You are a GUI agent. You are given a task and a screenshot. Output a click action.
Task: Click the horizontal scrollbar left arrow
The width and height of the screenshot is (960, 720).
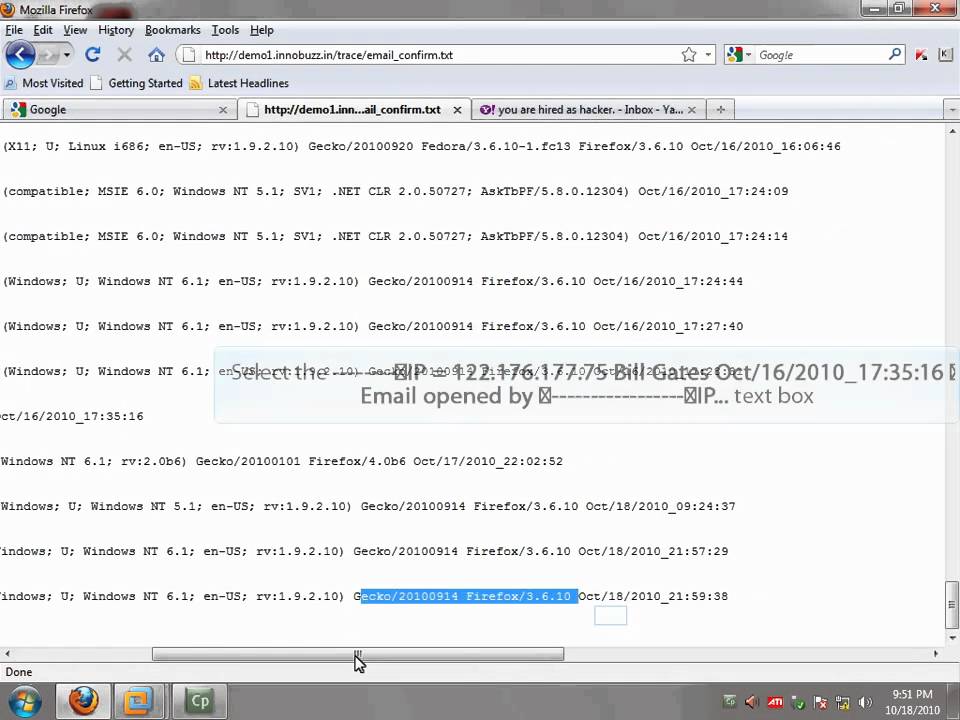pos(7,654)
